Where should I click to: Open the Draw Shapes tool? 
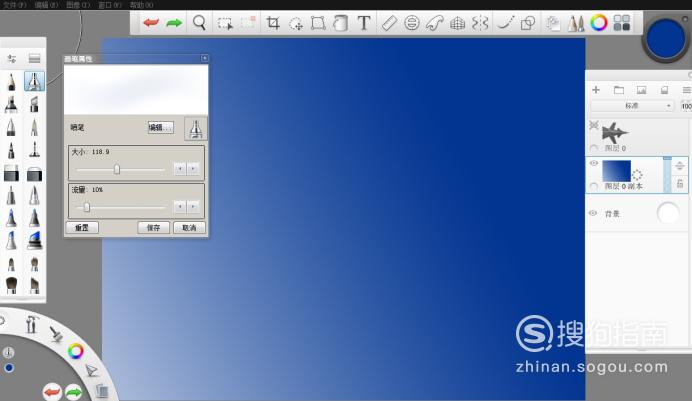pos(528,22)
